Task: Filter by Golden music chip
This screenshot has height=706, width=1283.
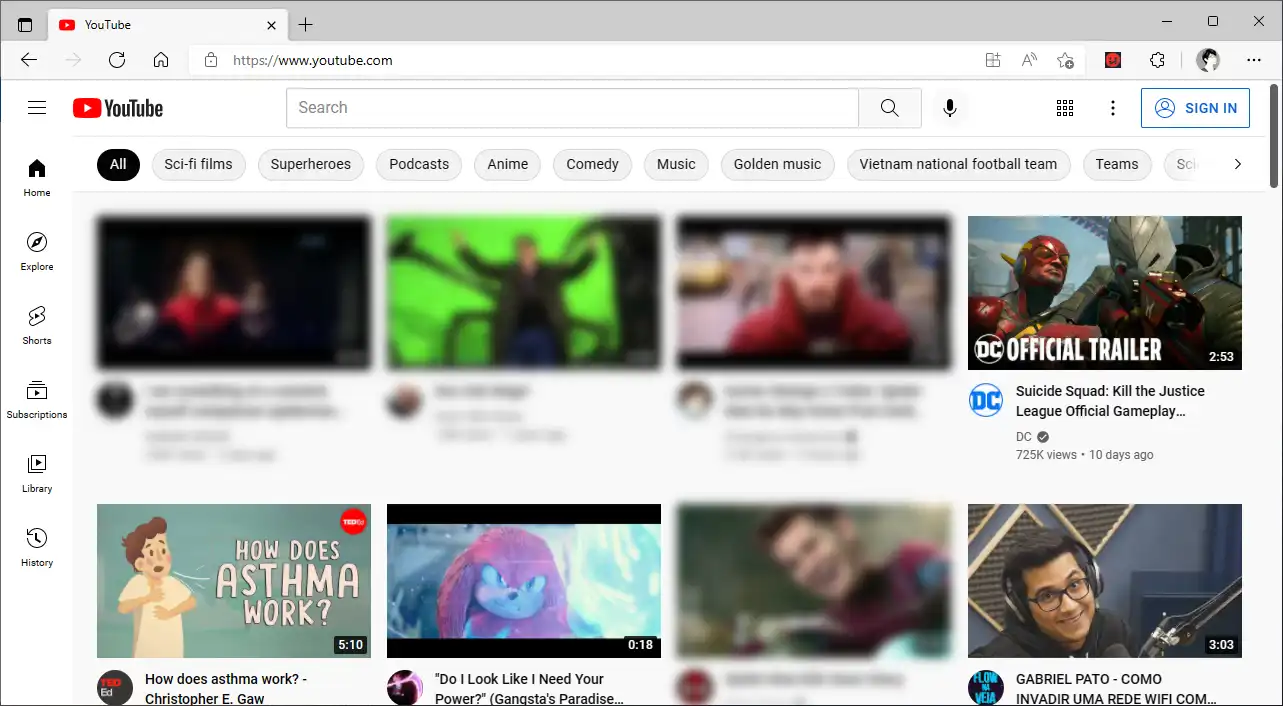Action: (x=777, y=164)
